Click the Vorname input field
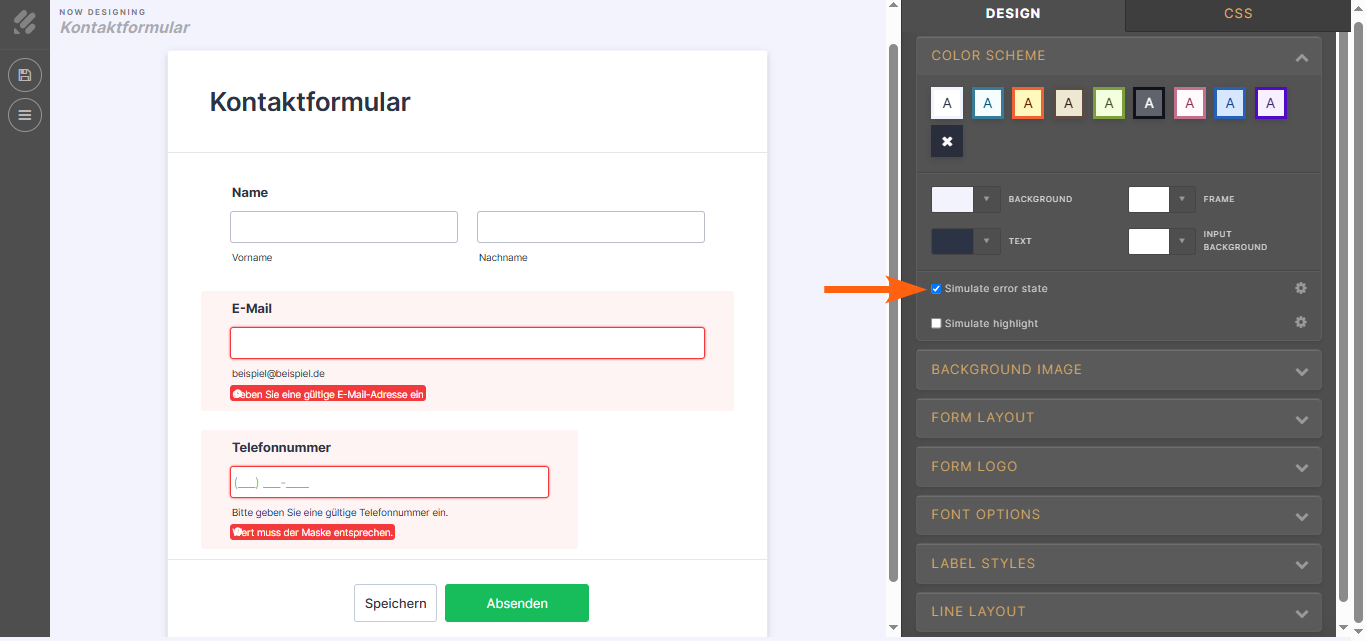 point(344,227)
